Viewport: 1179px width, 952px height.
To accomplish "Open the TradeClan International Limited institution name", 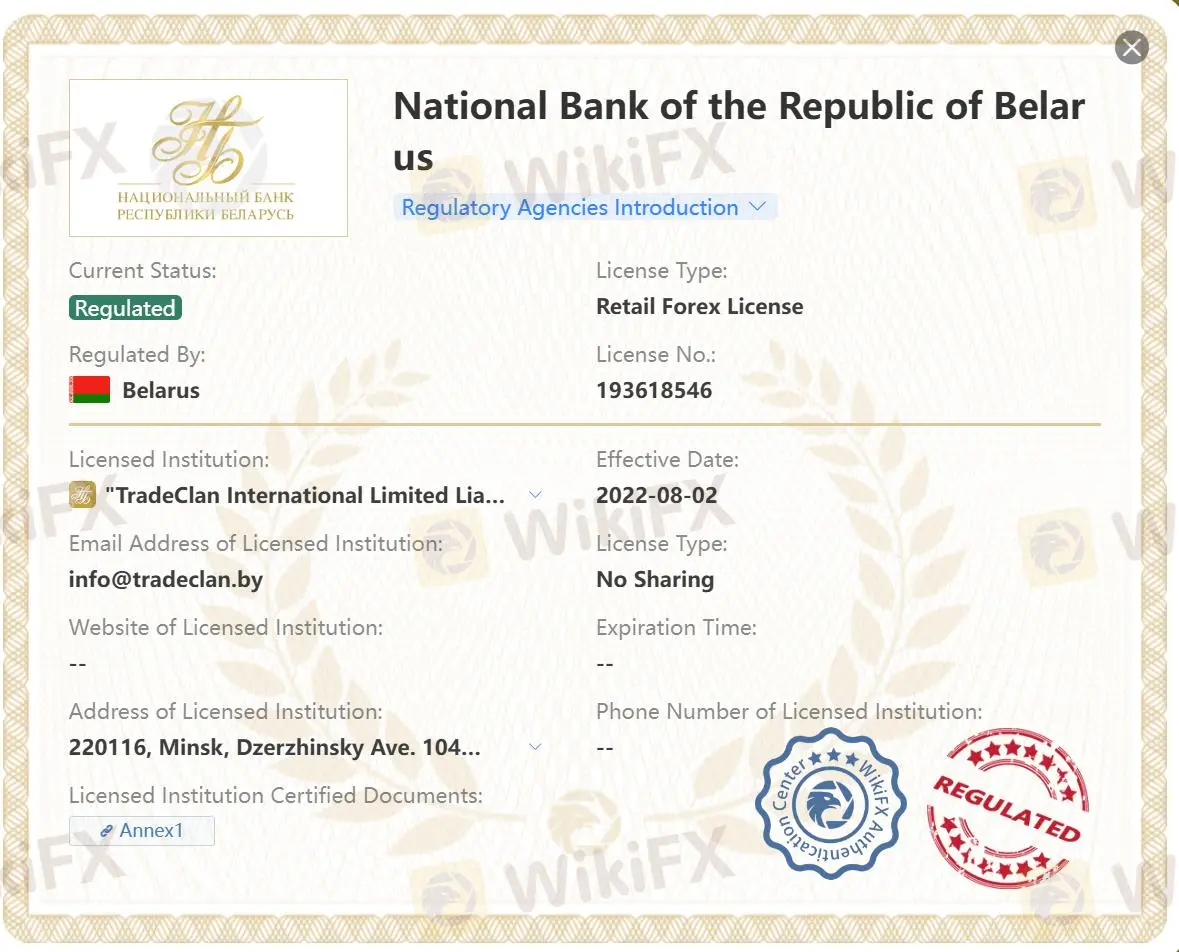I will pos(311,496).
